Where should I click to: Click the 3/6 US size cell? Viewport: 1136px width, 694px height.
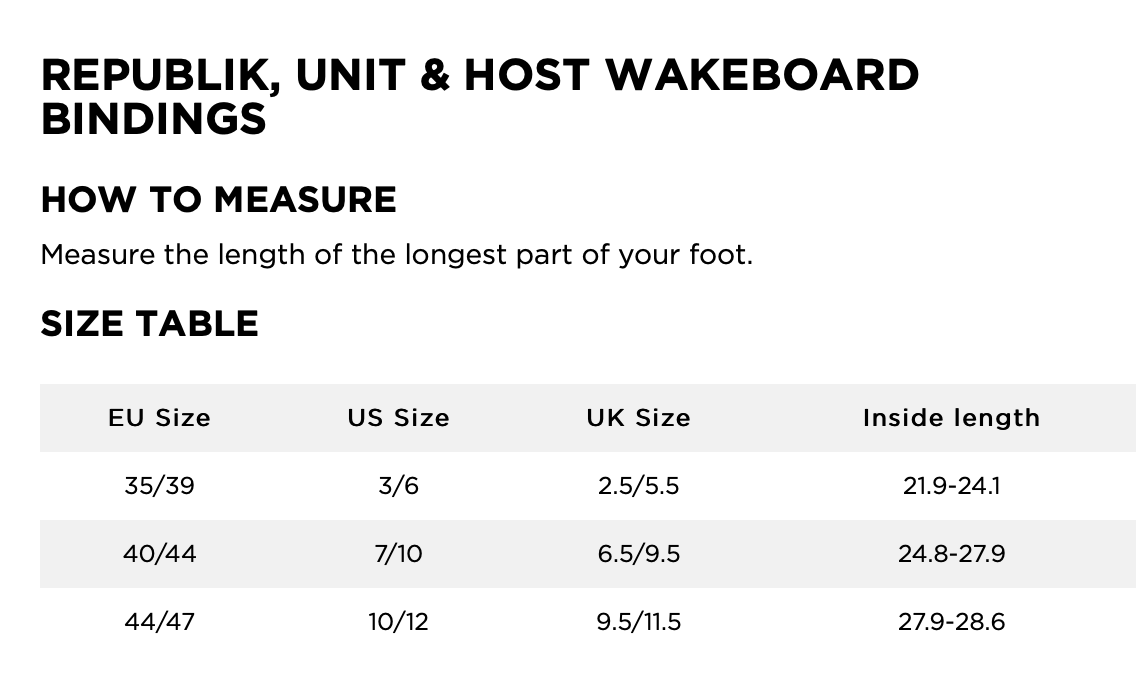click(x=398, y=486)
